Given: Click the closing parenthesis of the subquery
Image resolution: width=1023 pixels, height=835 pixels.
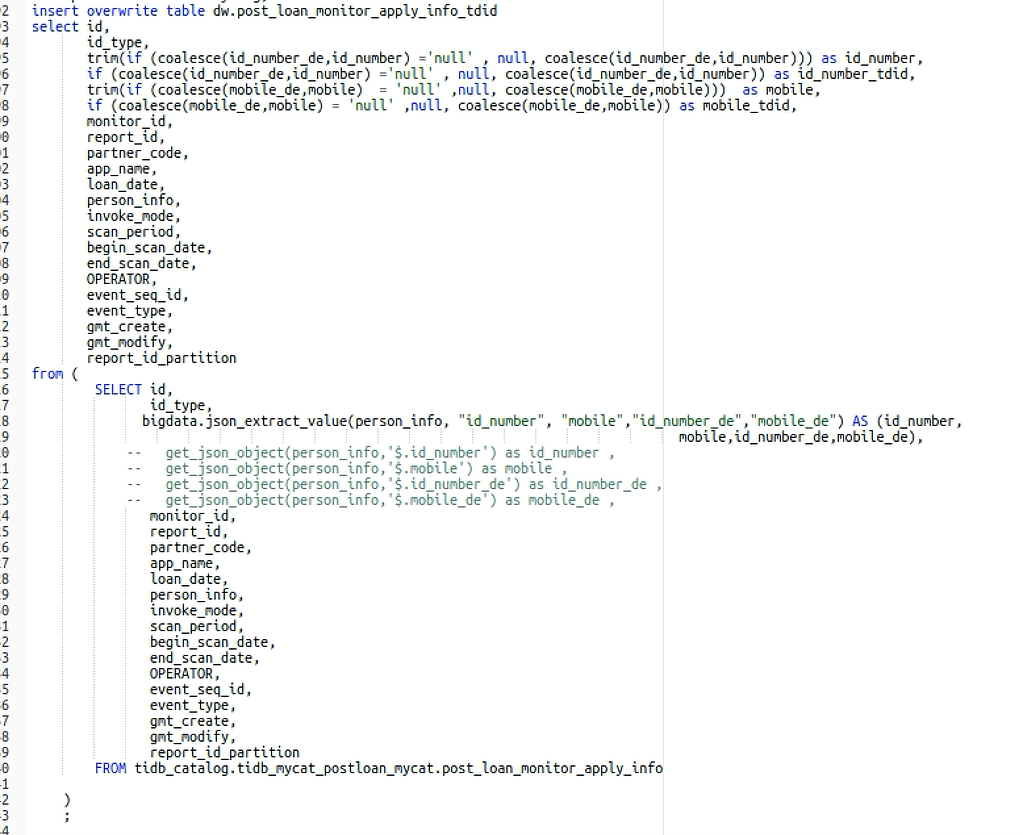Looking at the screenshot, I should pos(67,800).
